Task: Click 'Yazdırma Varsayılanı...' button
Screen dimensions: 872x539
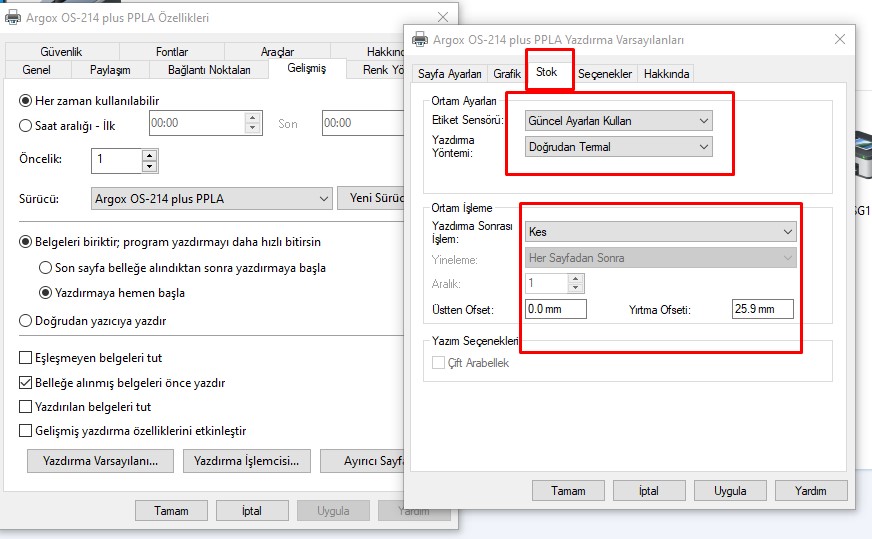Action: (x=101, y=461)
